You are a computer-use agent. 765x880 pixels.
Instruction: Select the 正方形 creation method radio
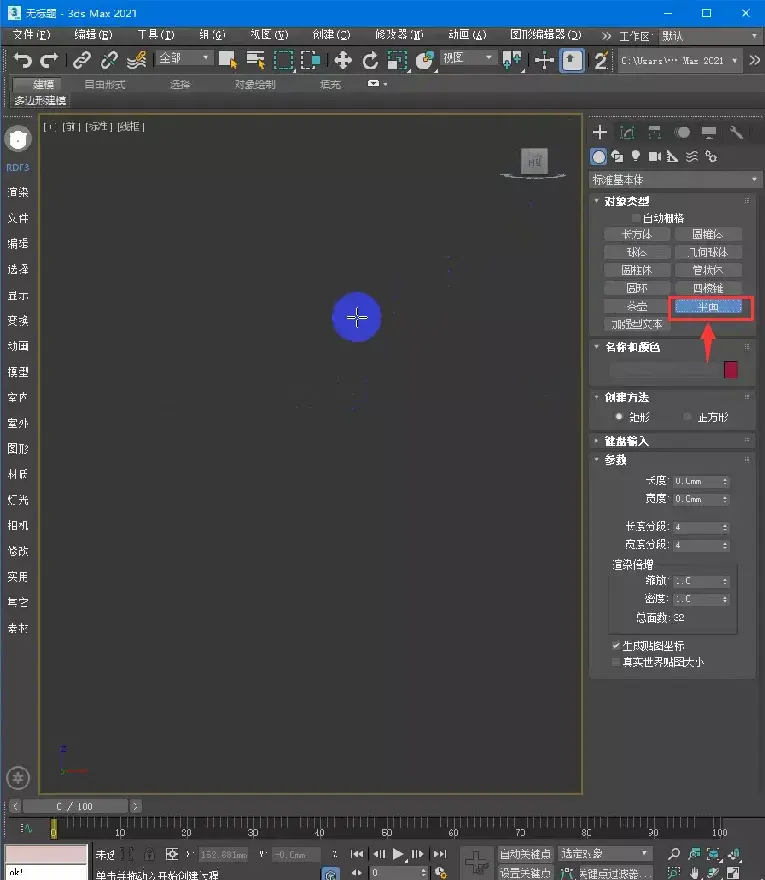point(687,416)
